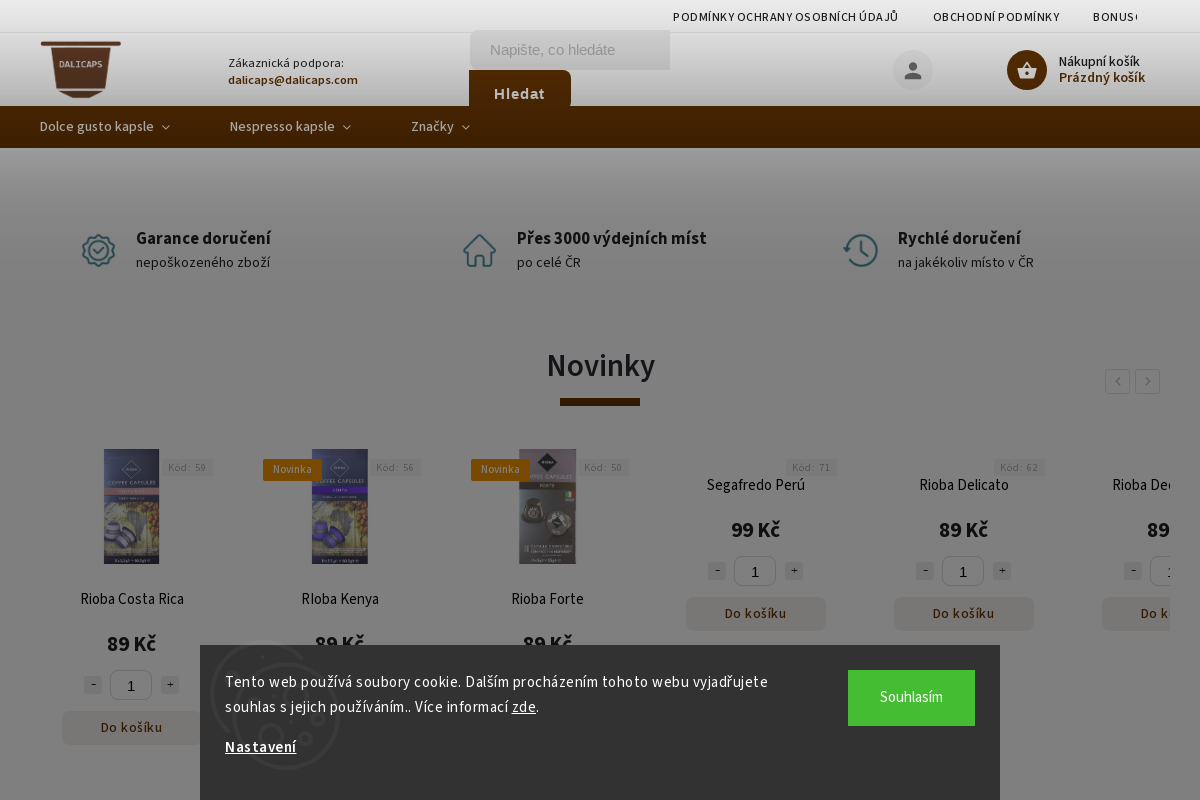Open the user account icon

(x=911, y=69)
